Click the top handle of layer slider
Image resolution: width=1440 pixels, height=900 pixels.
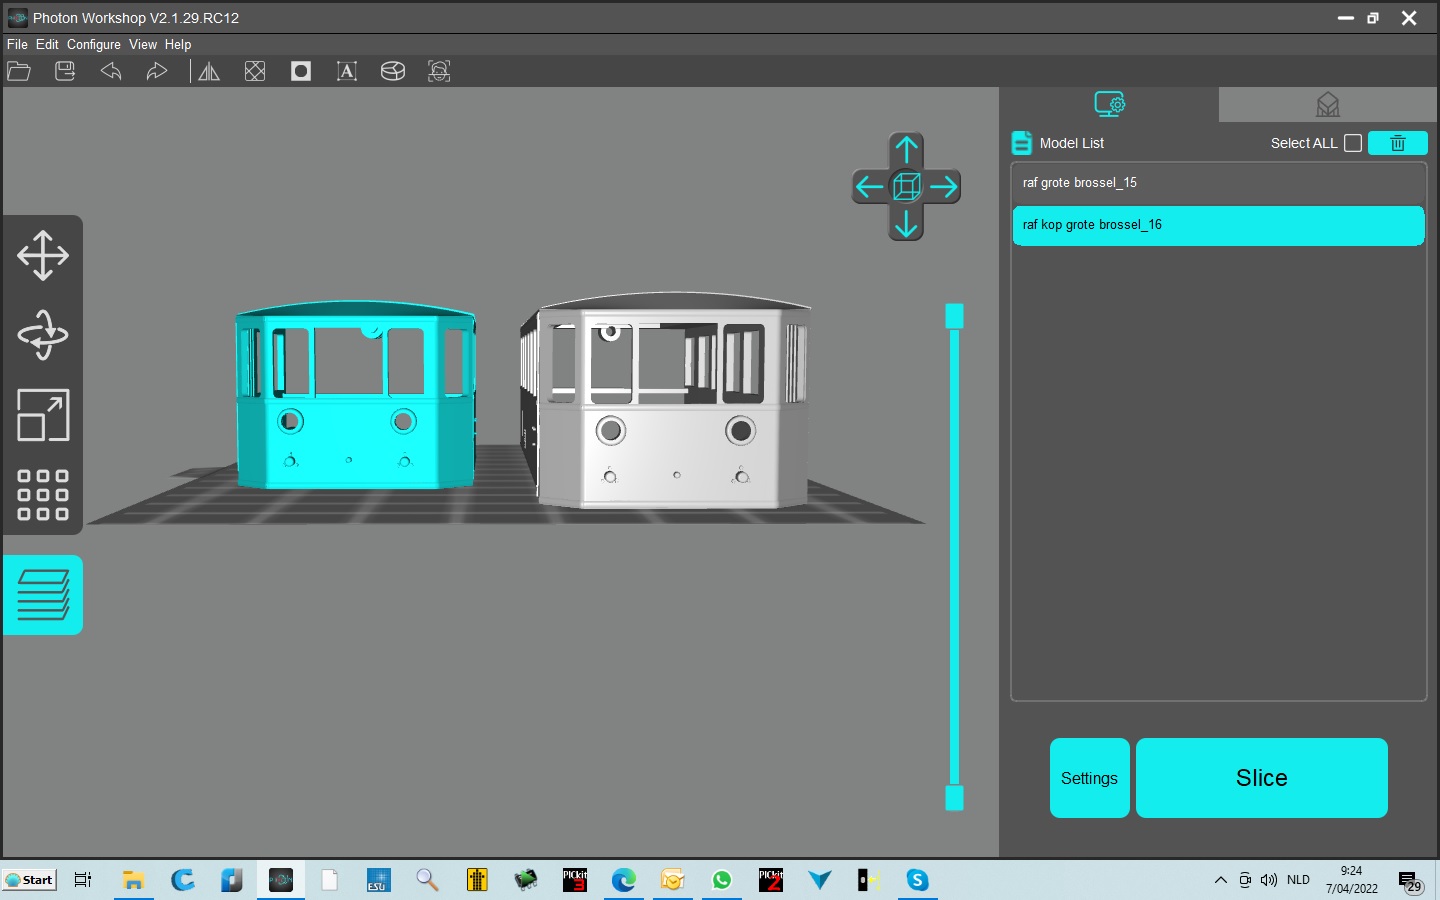(955, 316)
